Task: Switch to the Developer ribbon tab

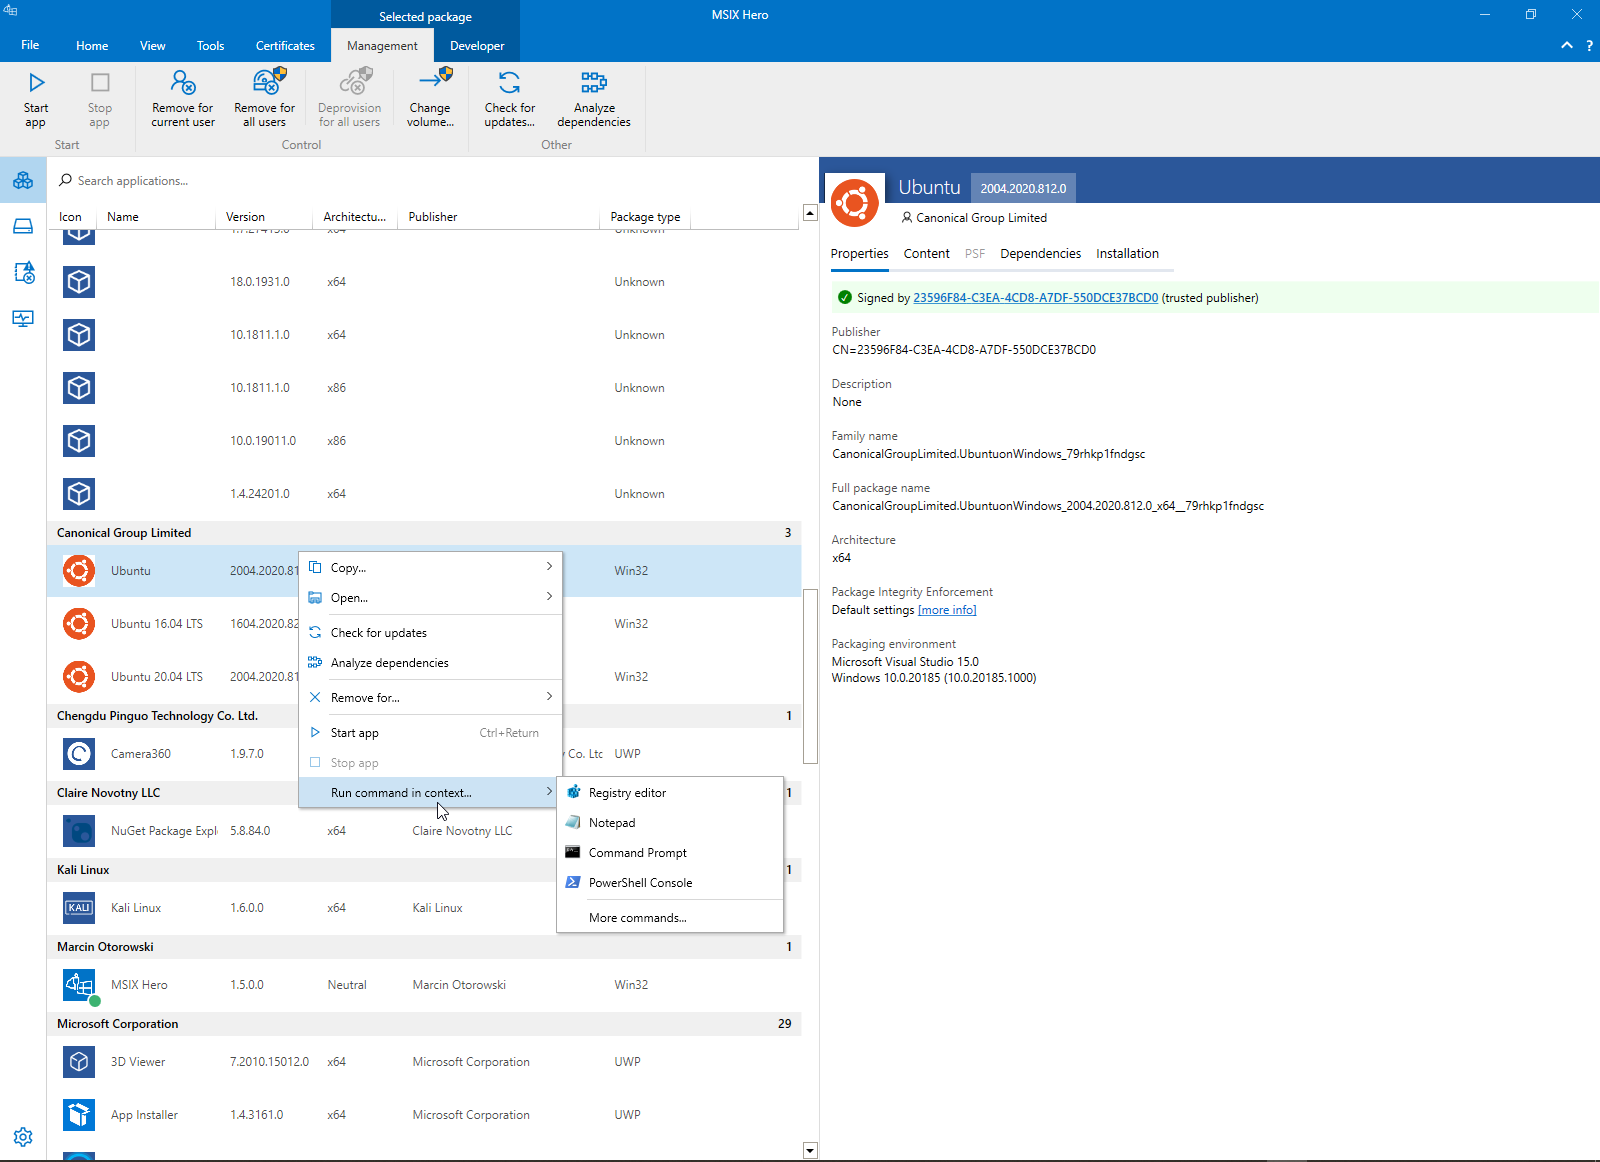Action: click(x=477, y=46)
